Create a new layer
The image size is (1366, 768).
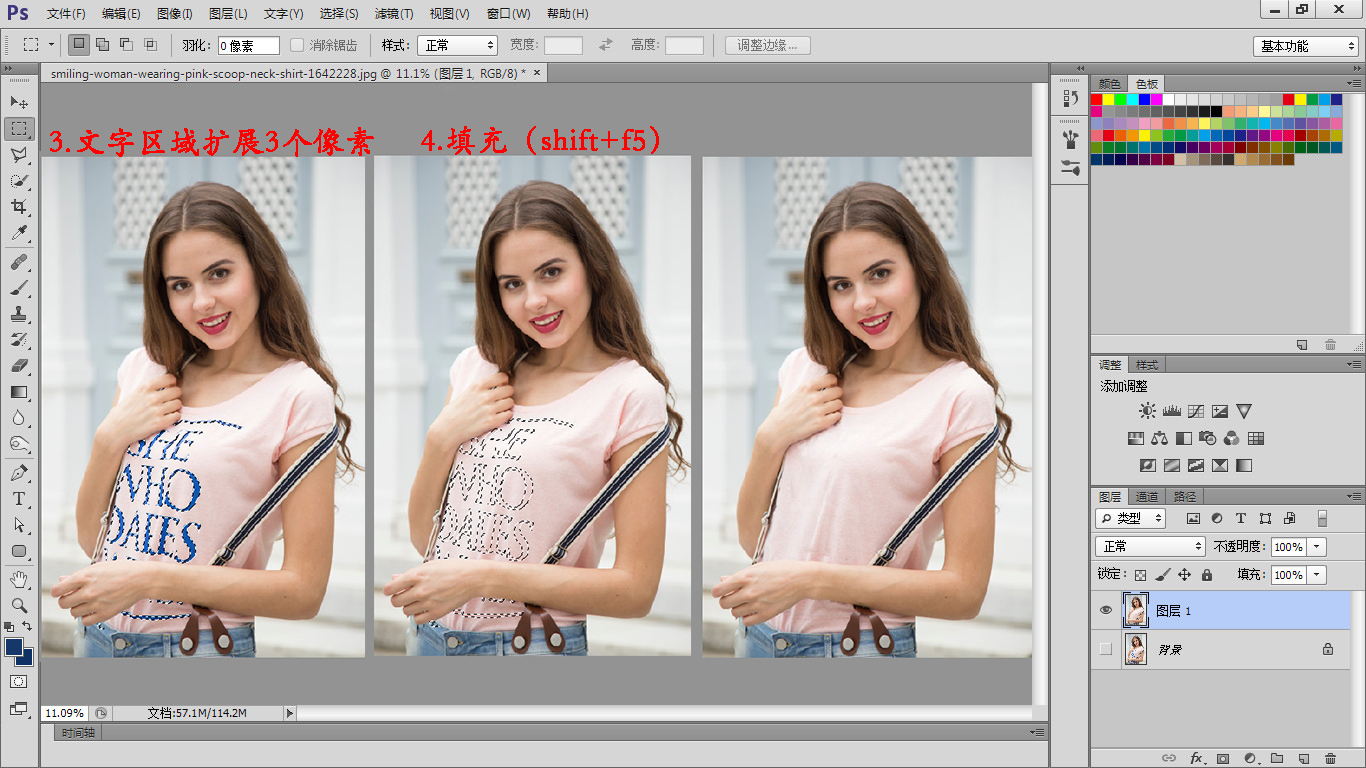1304,759
